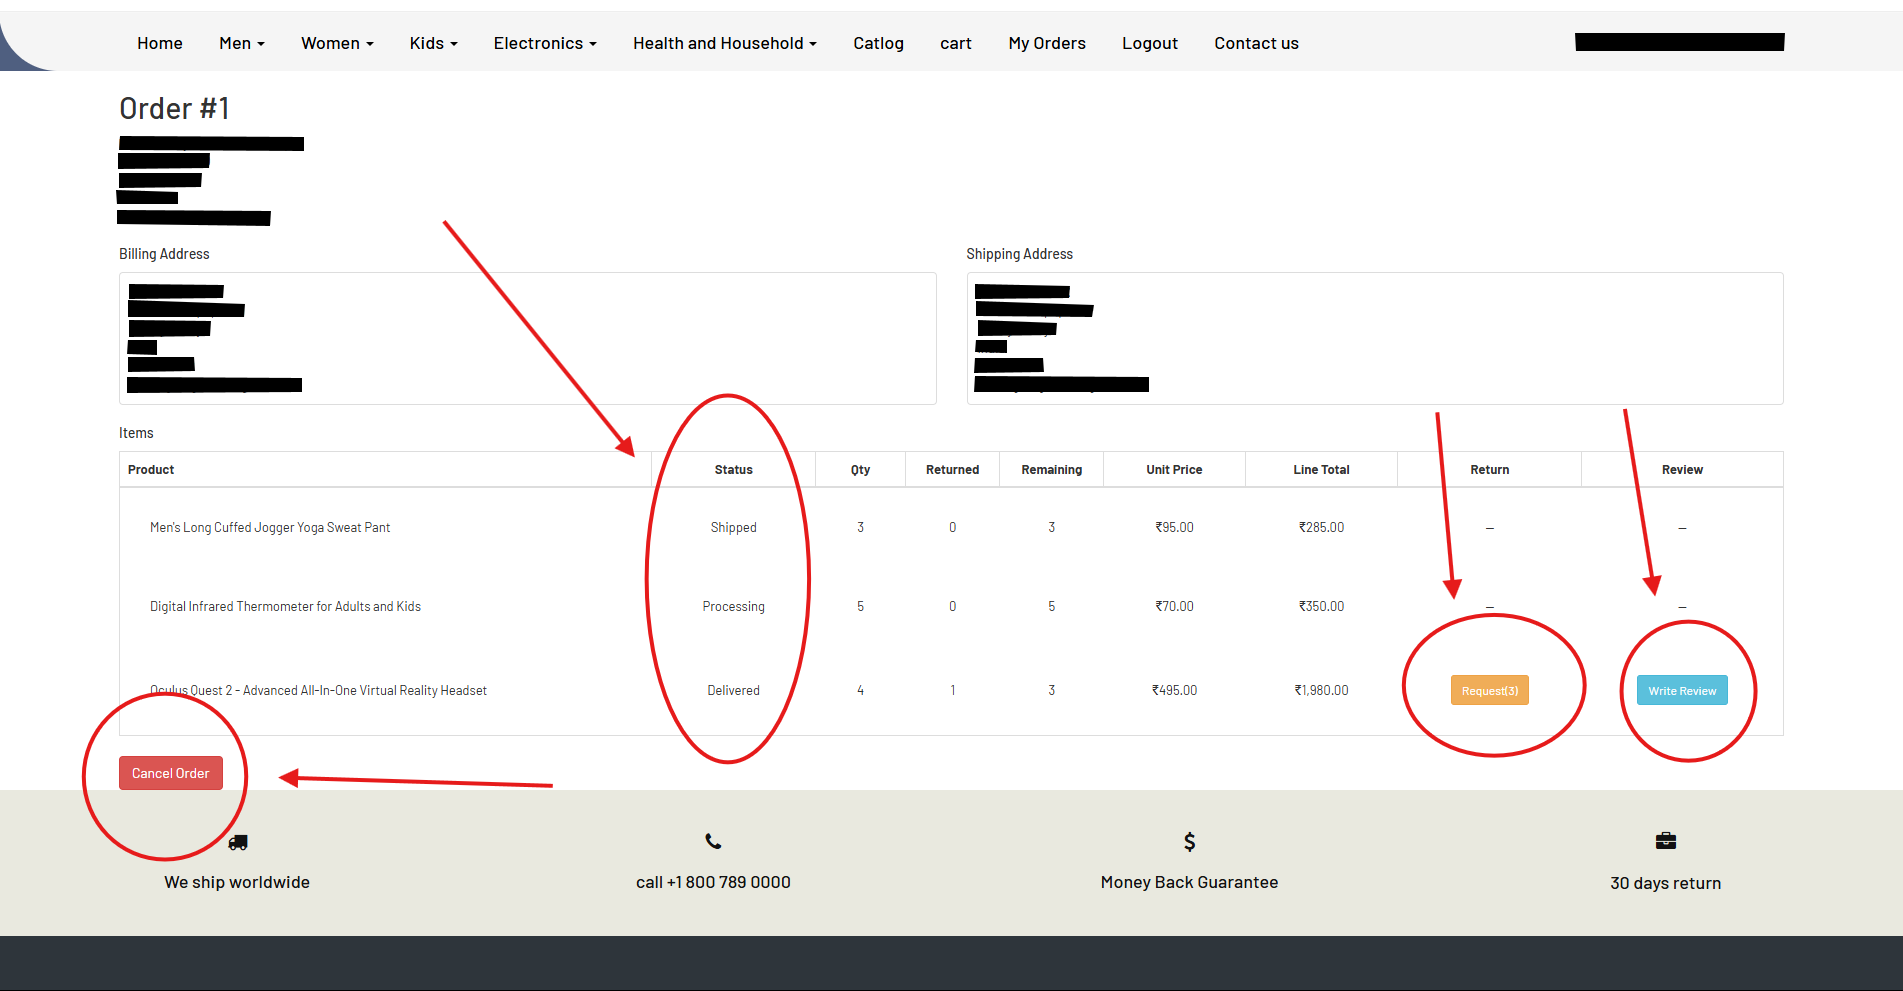Click the delivery truck icon in footer
Screen dimensions: 1903x991
pyautogui.click(x=238, y=843)
